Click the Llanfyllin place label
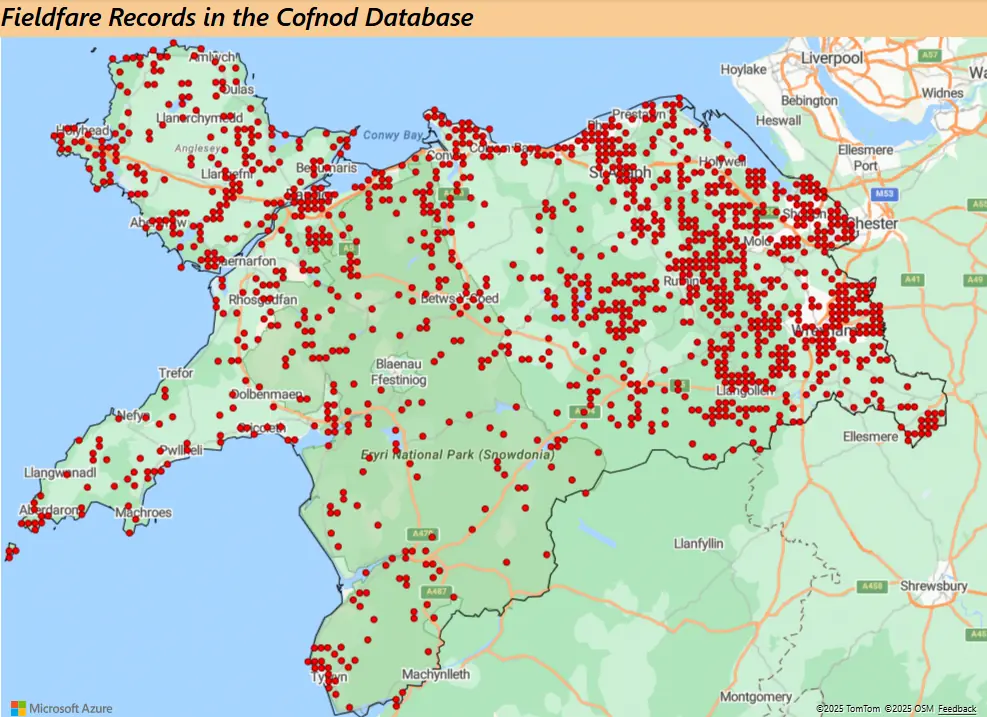 tap(699, 545)
